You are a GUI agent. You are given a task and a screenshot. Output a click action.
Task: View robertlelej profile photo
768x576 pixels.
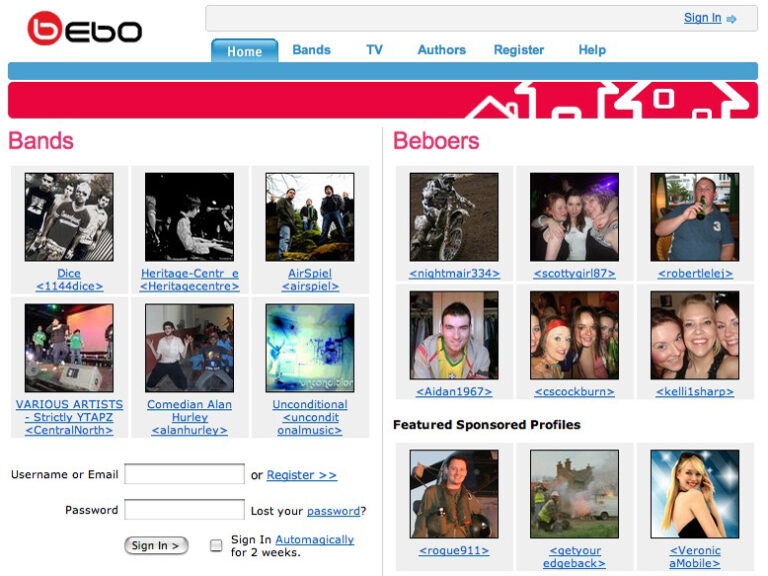coord(695,216)
